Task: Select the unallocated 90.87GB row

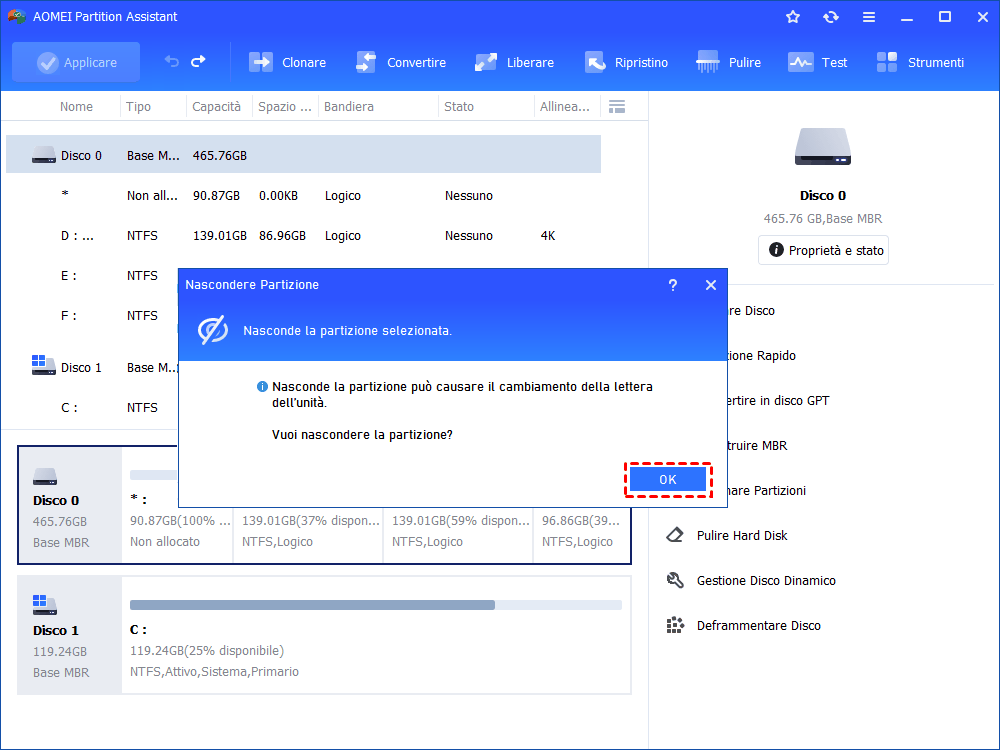Action: pos(304,195)
